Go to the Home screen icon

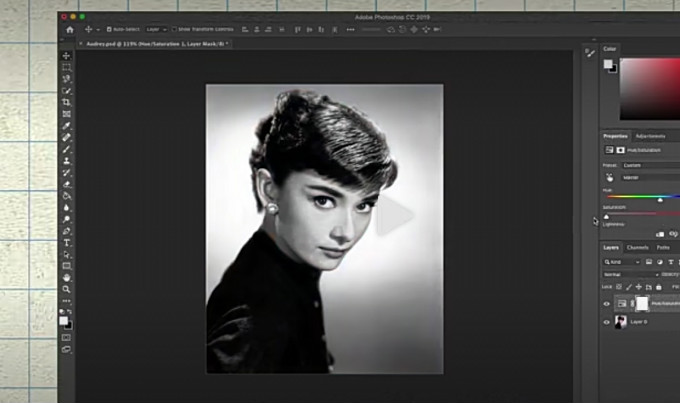pyautogui.click(x=69, y=29)
